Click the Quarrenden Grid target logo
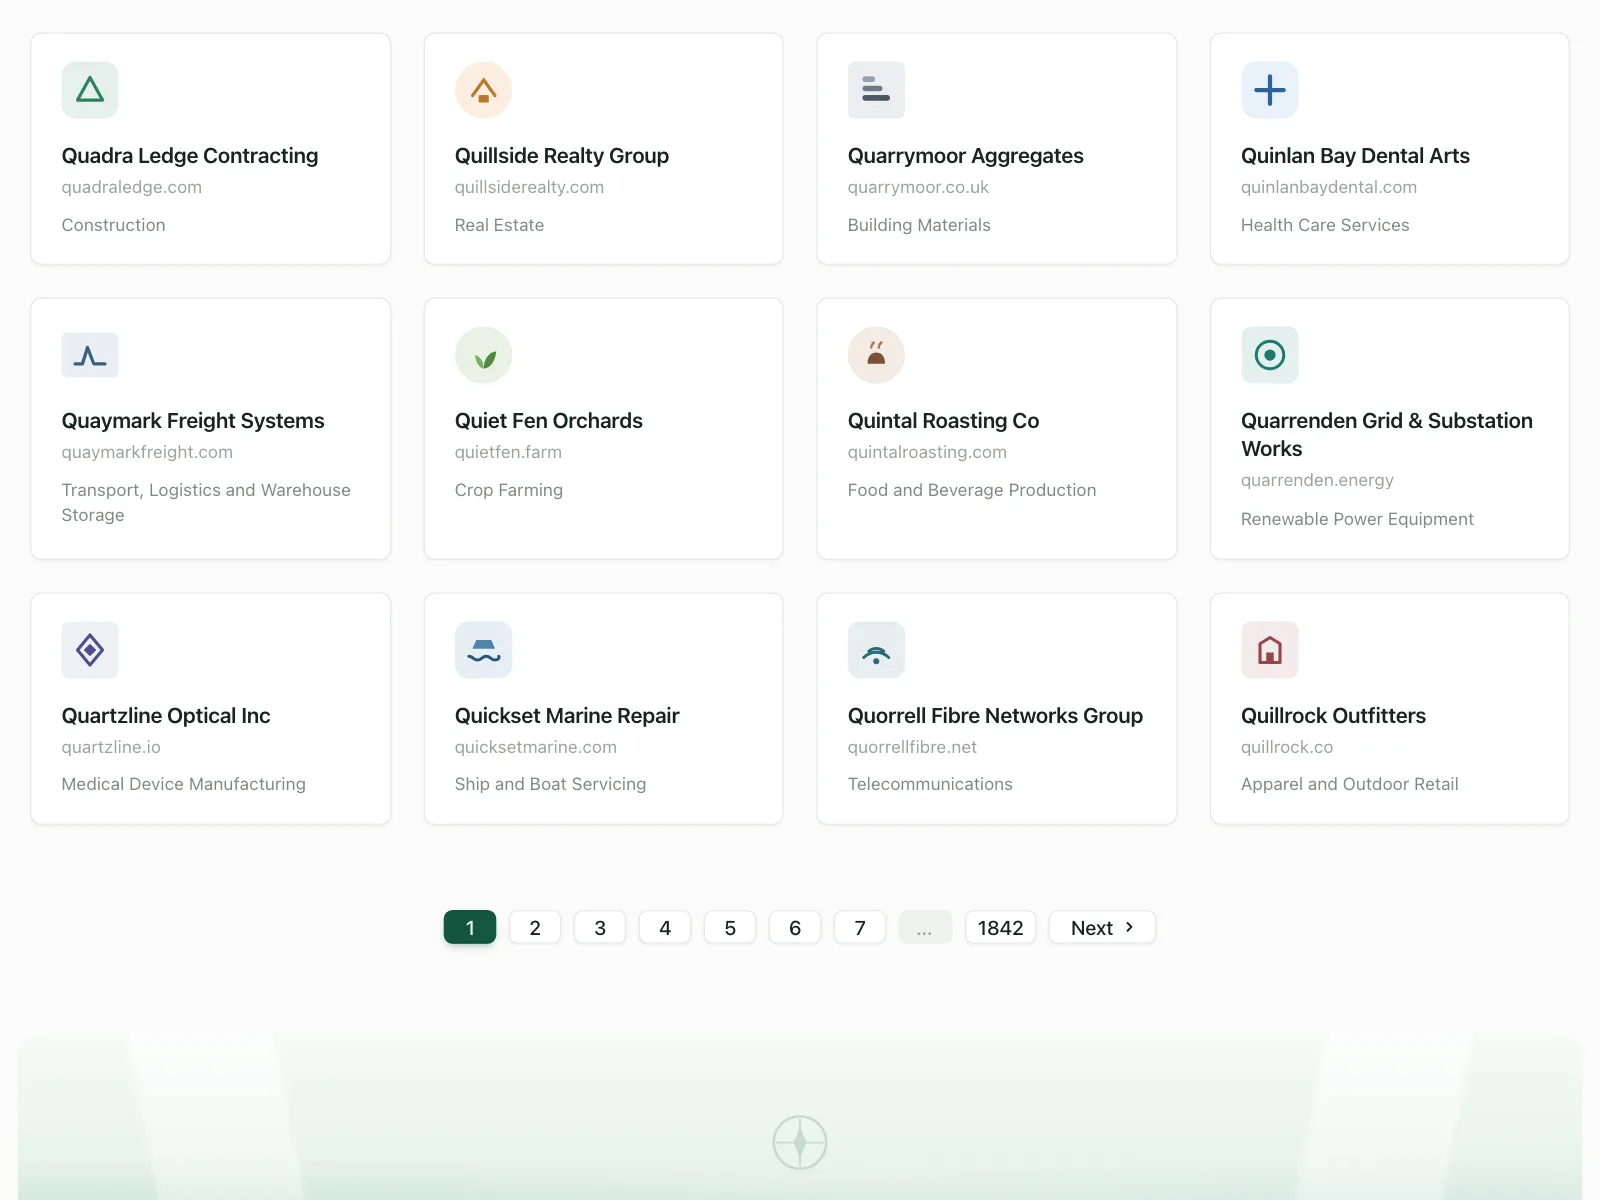The height and width of the screenshot is (1200, 1600). click(x=1270, y=355)
